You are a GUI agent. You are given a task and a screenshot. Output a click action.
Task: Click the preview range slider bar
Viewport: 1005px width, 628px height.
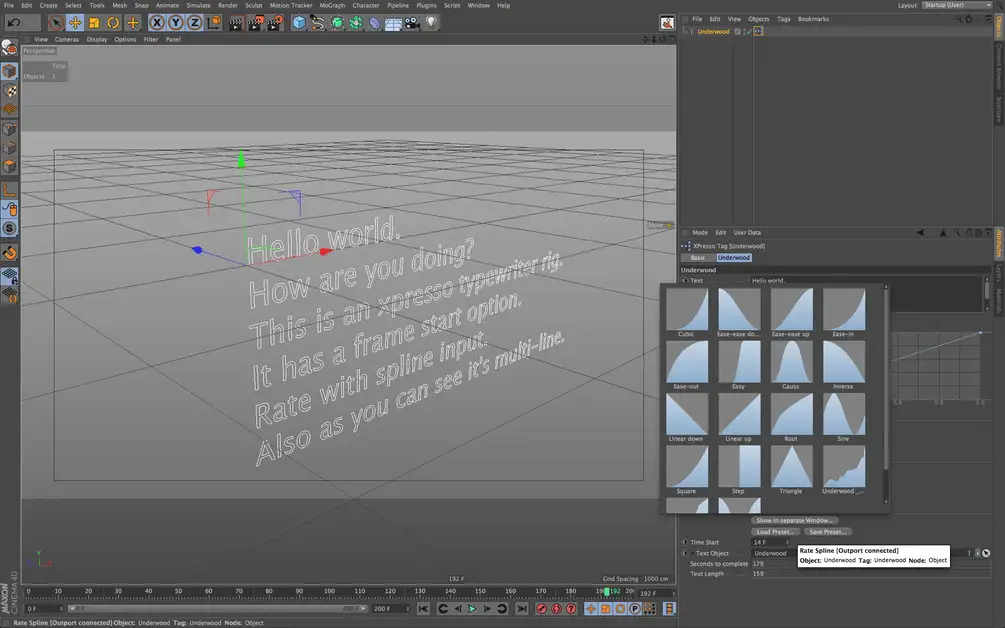point(218,609)
